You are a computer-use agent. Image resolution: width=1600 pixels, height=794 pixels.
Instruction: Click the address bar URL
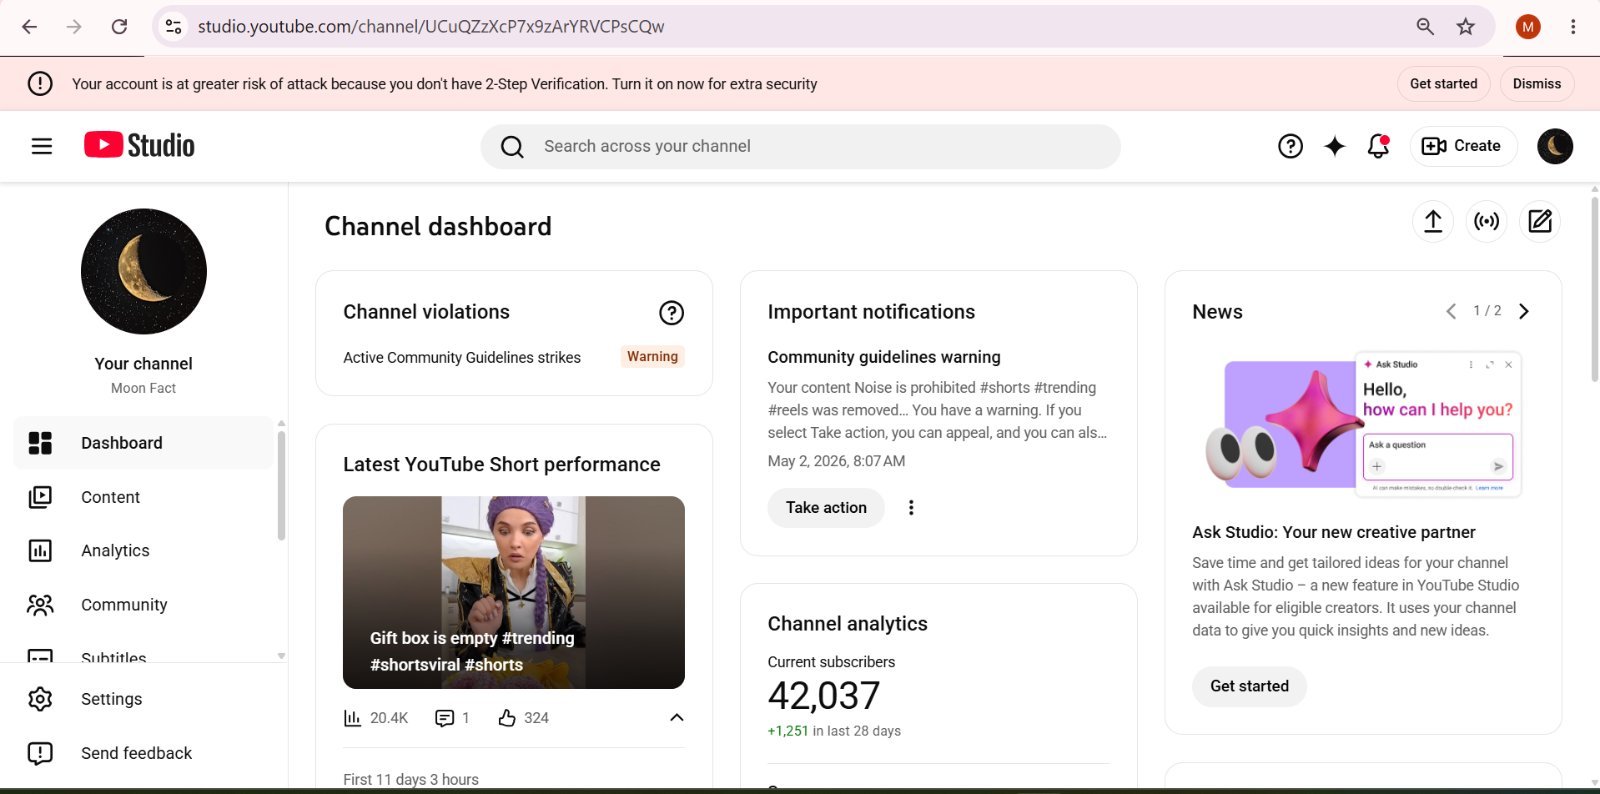point(431,27)
